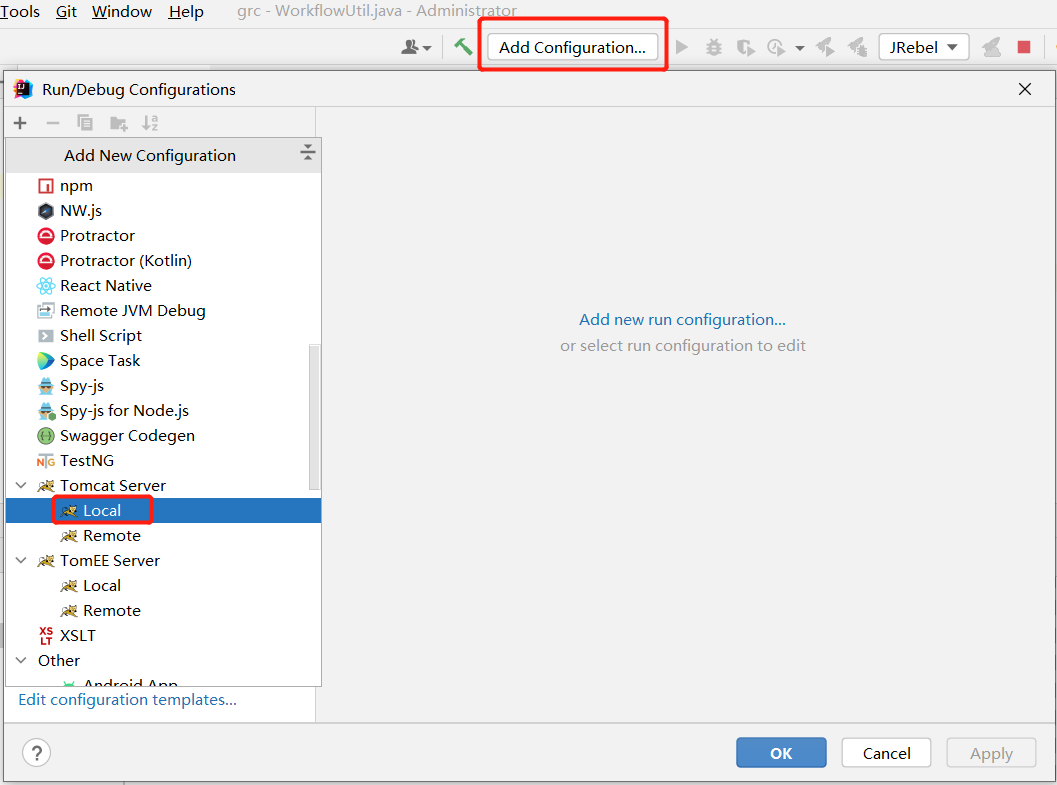This screenshot has width=1057, height=785.
Task: Click the red Stop square icon
Action: 1023,47
